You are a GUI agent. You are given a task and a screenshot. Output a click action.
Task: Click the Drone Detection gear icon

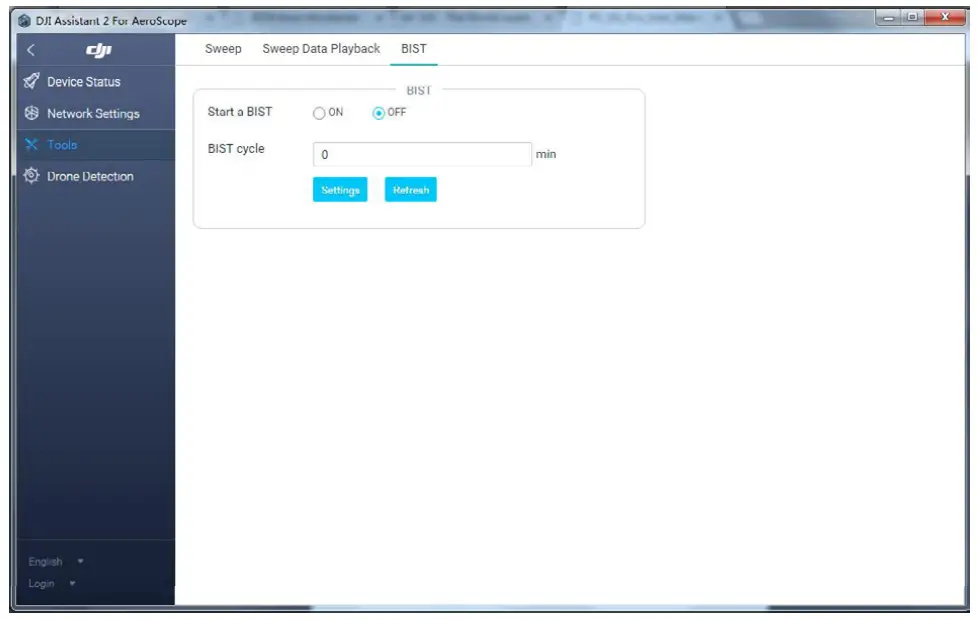[x=31, y=176]
